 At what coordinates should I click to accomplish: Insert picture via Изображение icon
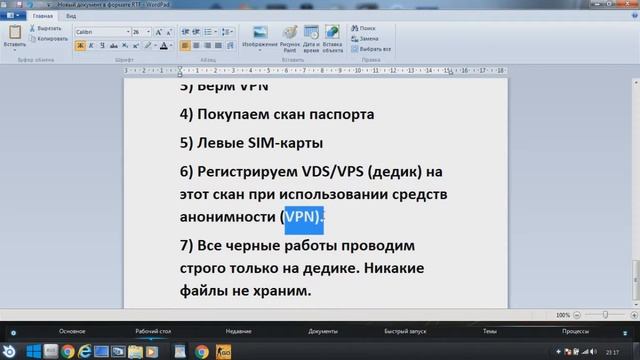260,33
